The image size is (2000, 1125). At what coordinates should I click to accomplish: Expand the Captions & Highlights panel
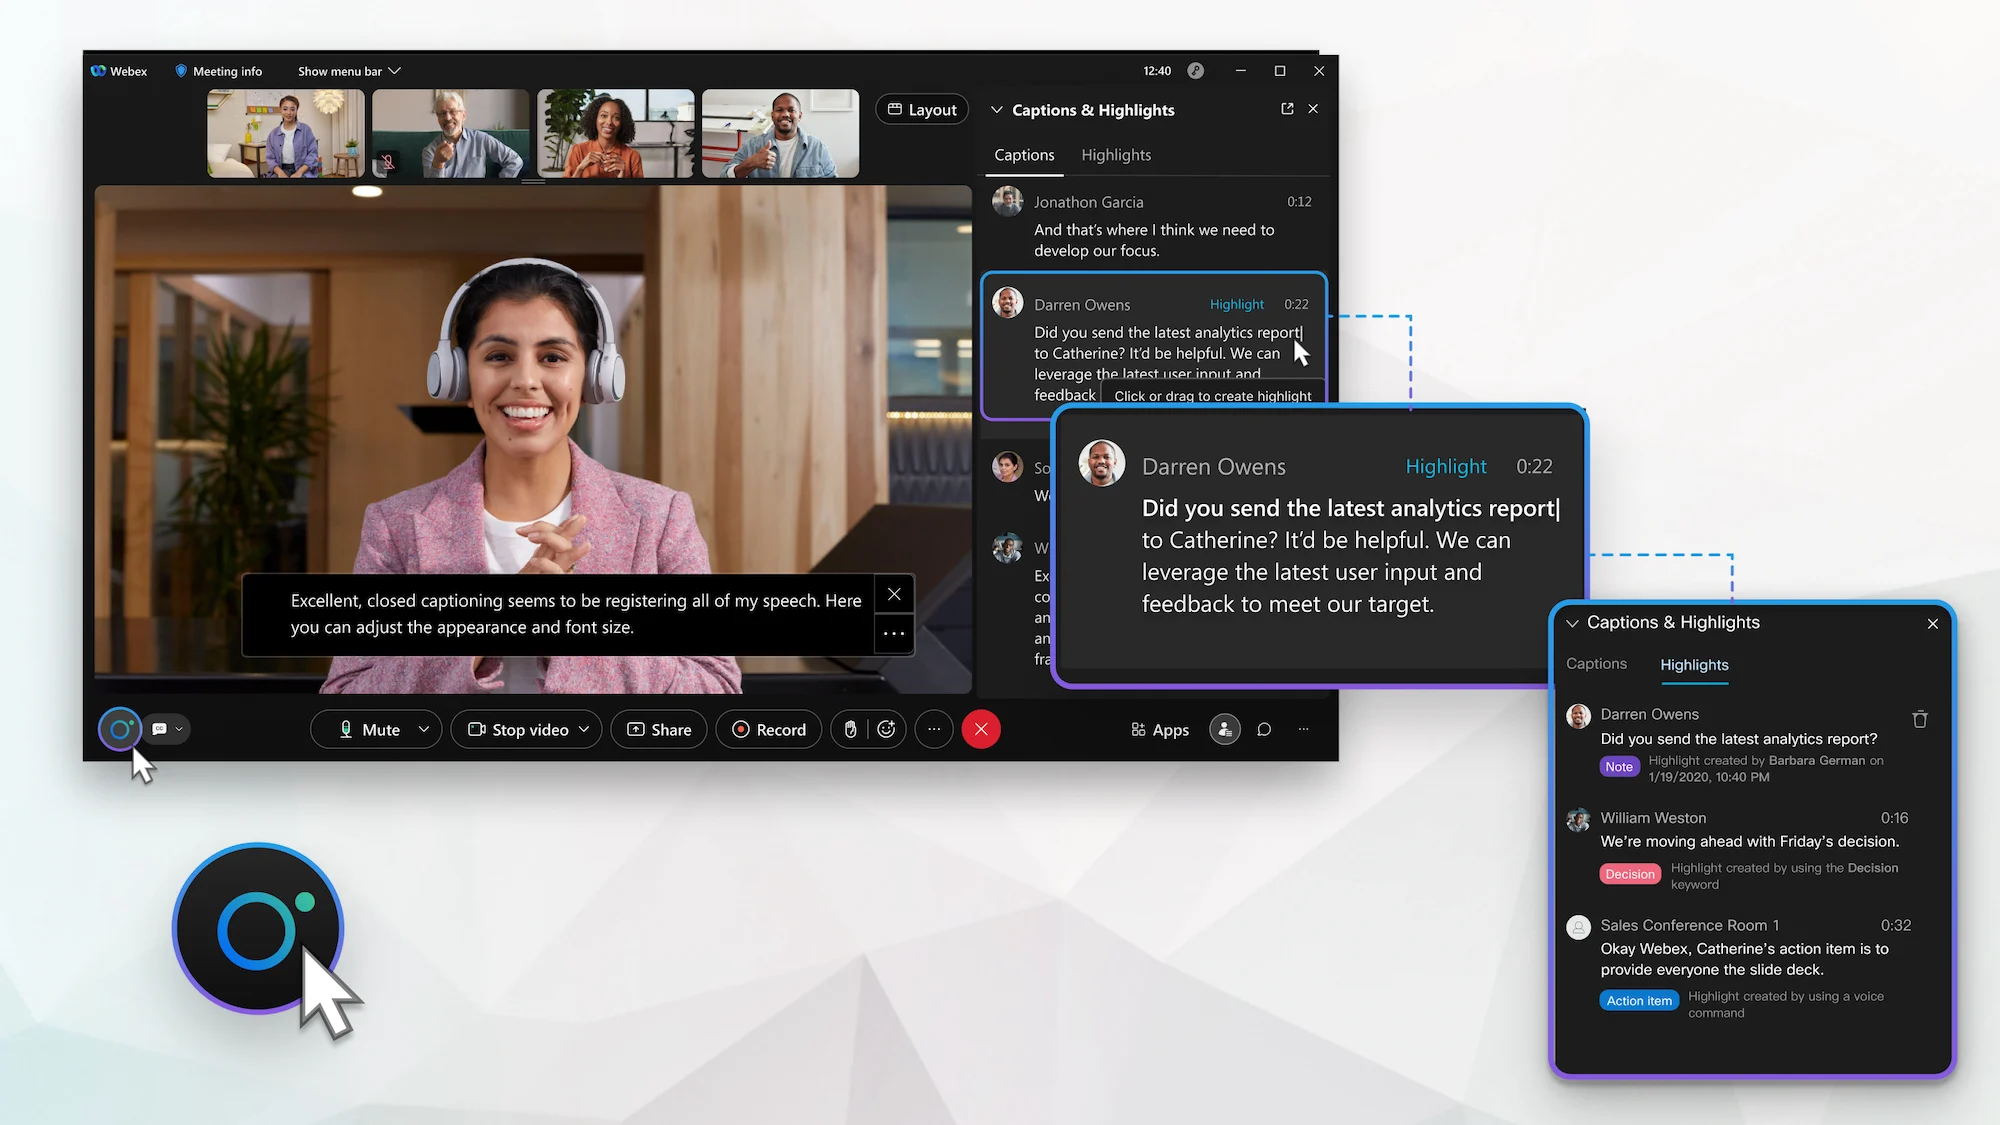click(1284, 109)
